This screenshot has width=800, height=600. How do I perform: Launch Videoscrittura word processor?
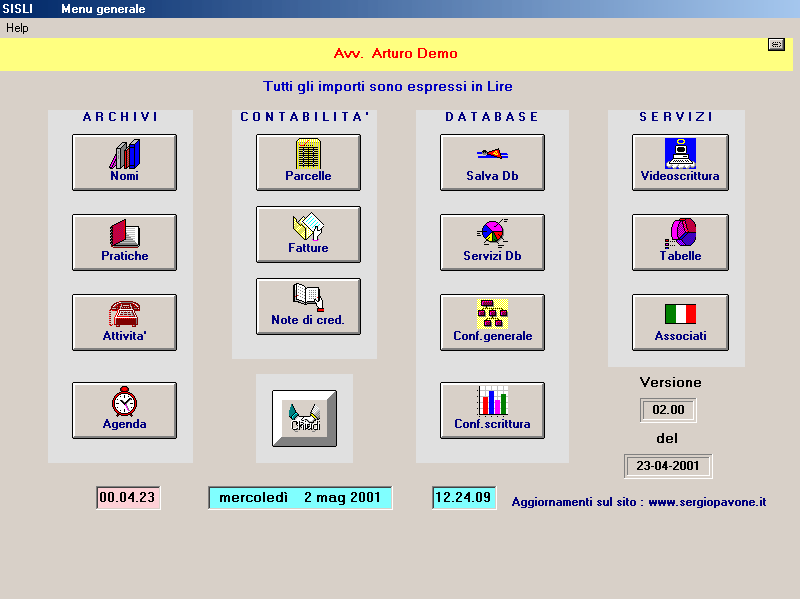[x=680, y=162]
